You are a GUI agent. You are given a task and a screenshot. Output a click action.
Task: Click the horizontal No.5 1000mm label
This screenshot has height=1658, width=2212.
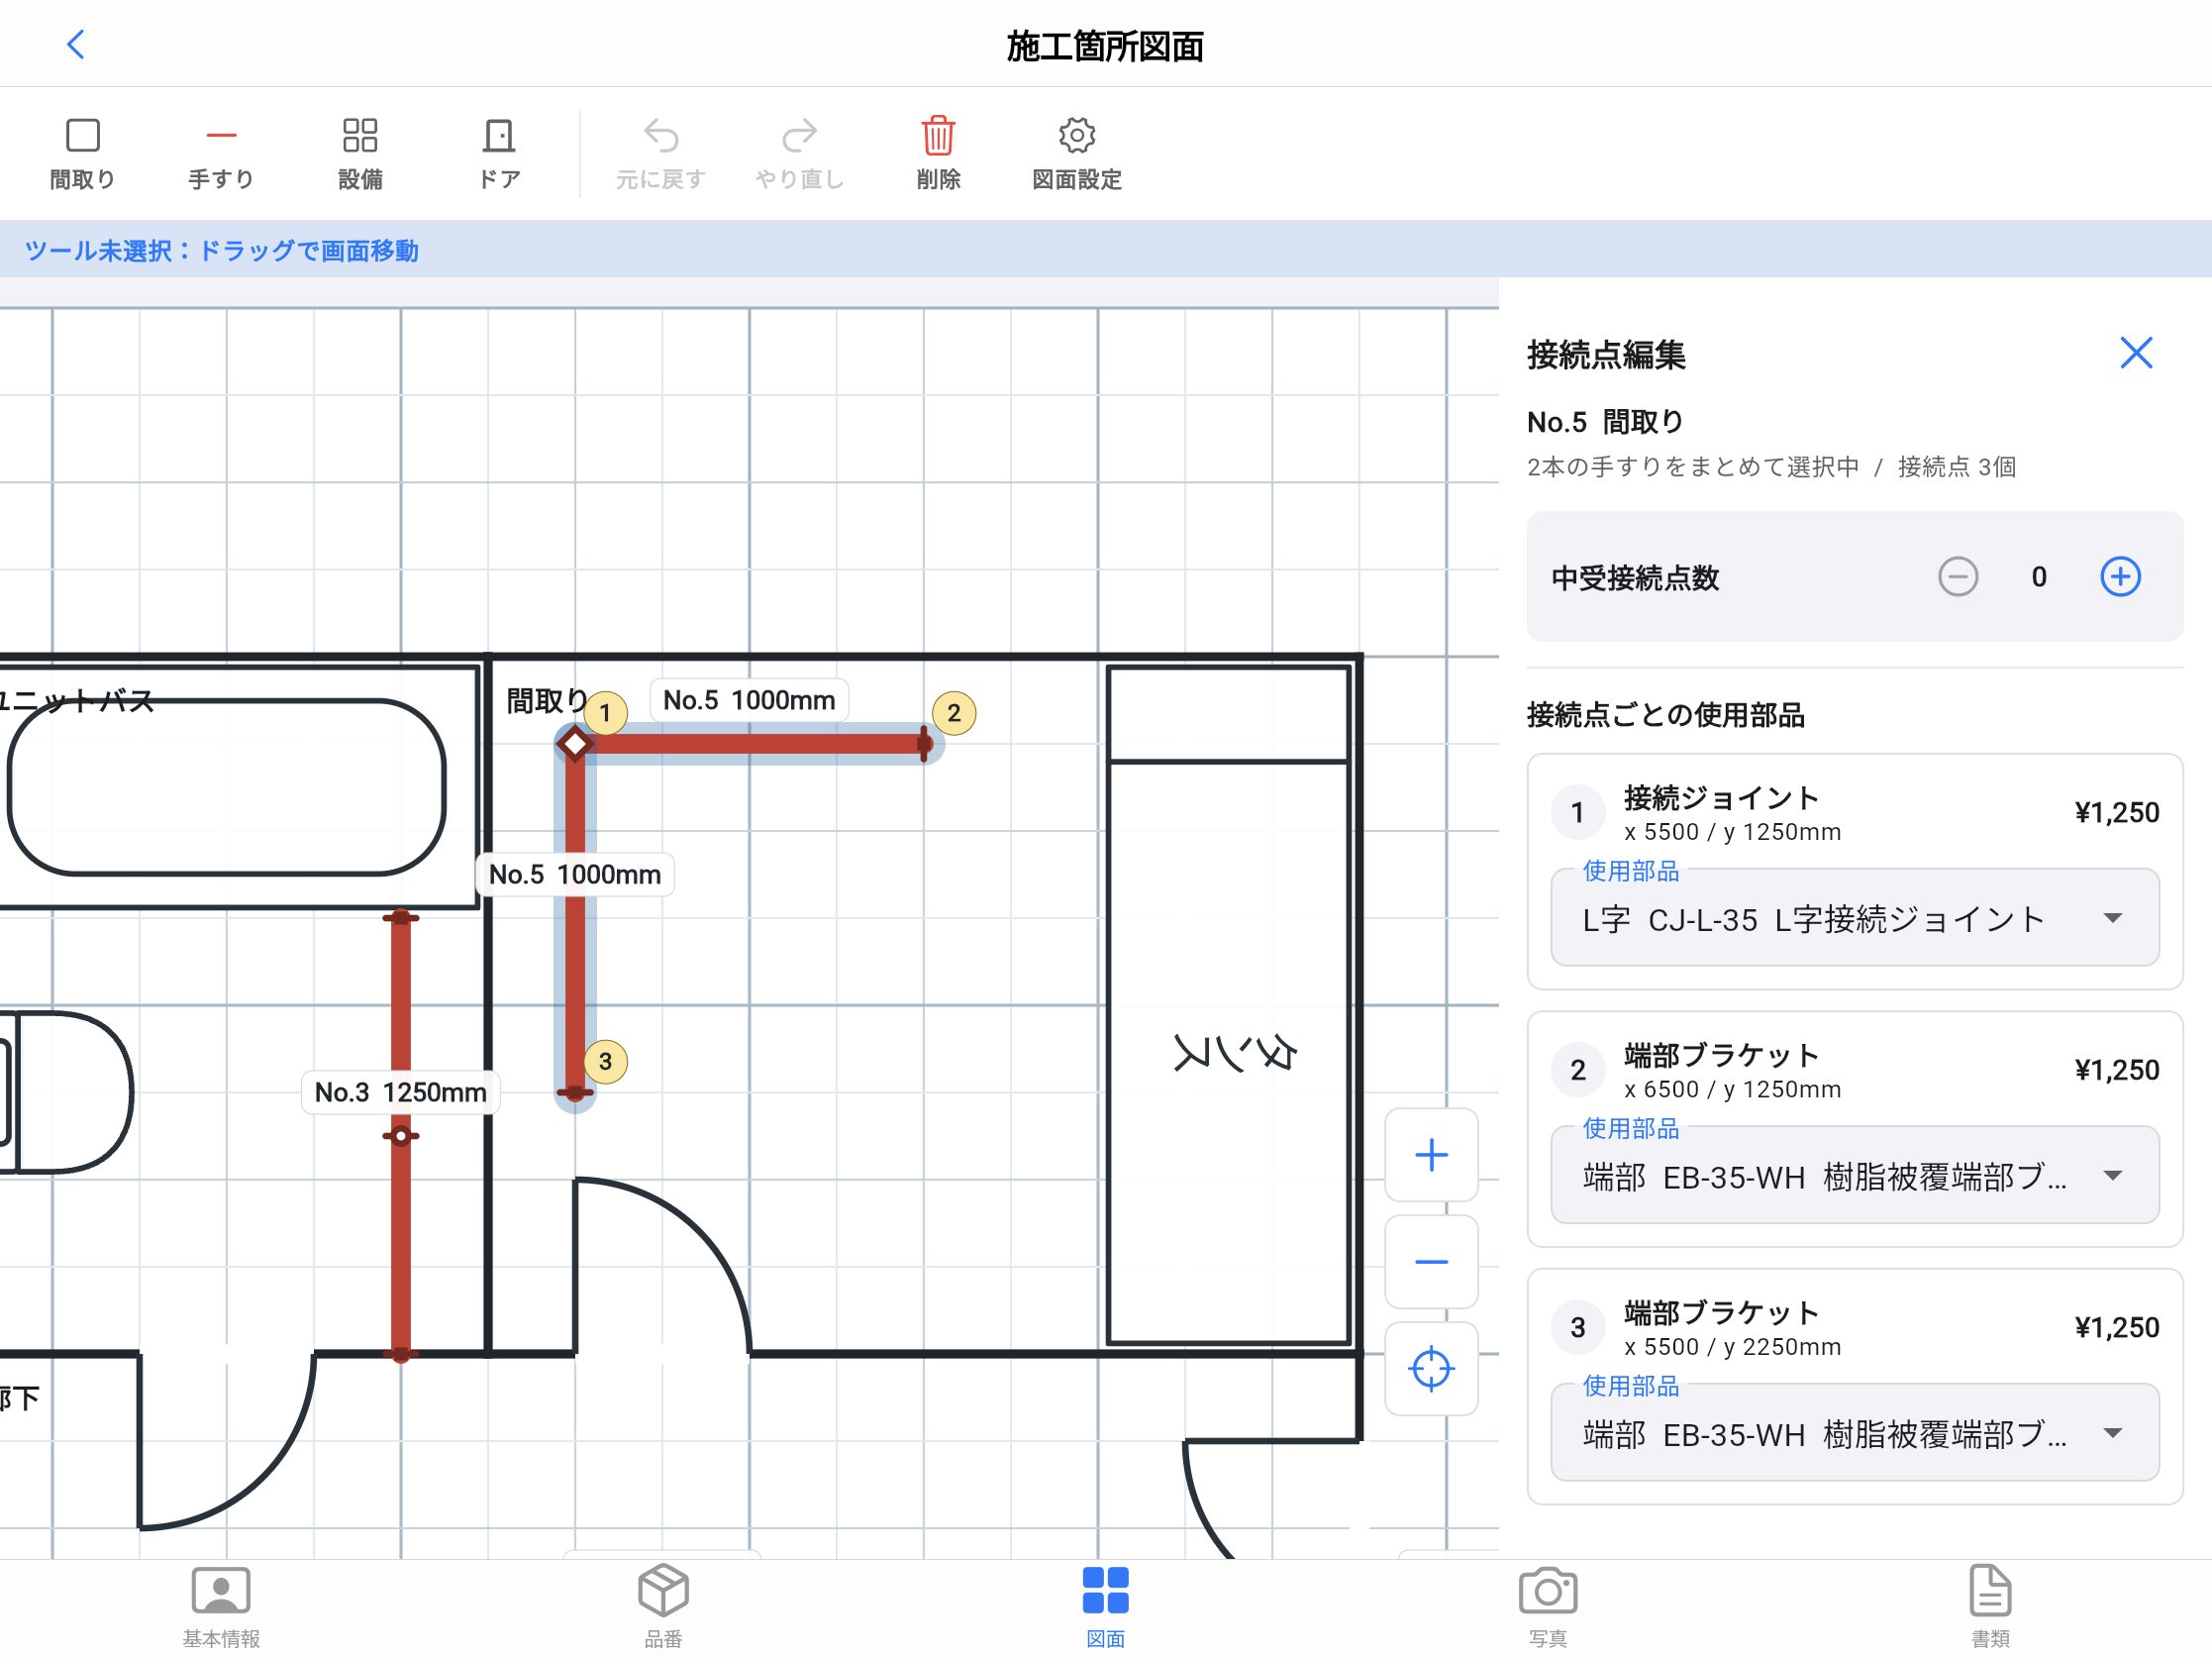click(x=749, y=700)
